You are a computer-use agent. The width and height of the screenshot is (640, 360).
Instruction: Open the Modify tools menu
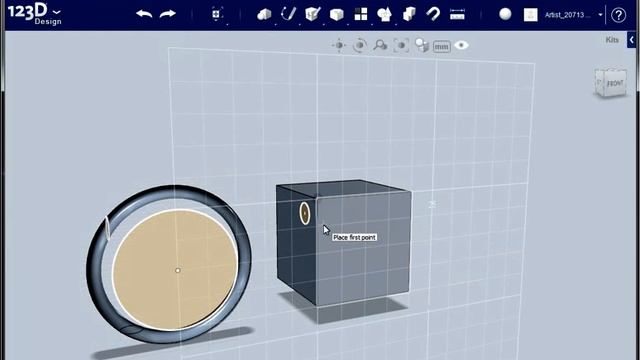pos(336,15)
